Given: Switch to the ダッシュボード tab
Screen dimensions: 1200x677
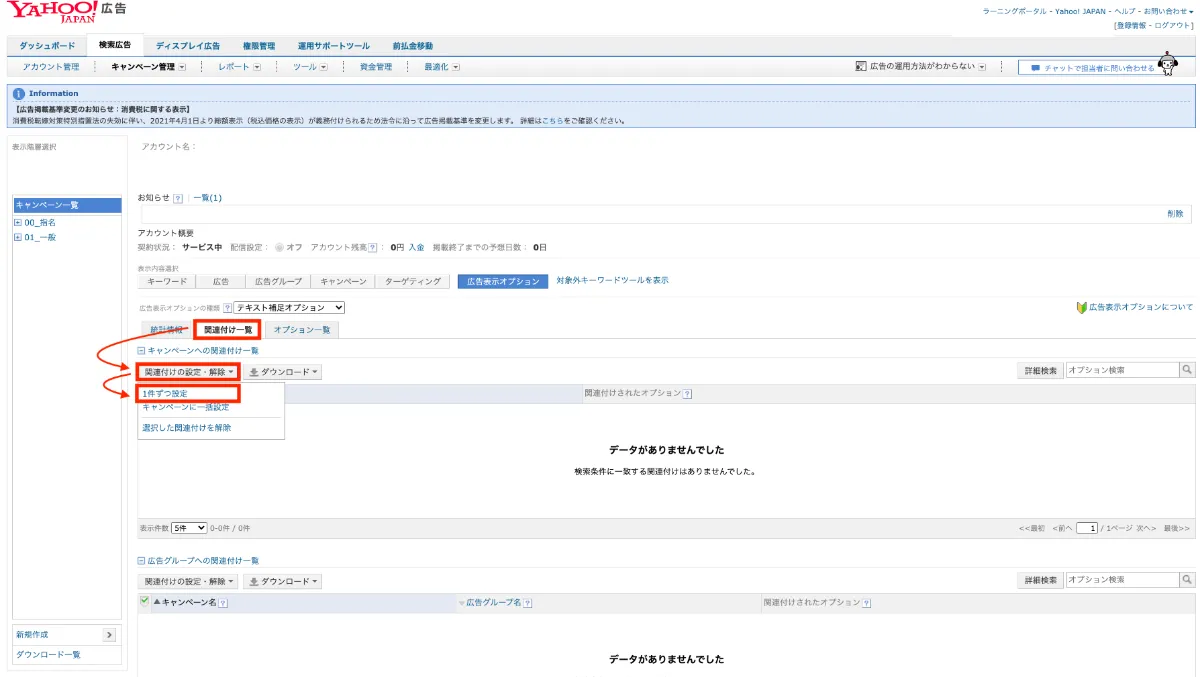Looking at the screenshot, I should 47,46.
